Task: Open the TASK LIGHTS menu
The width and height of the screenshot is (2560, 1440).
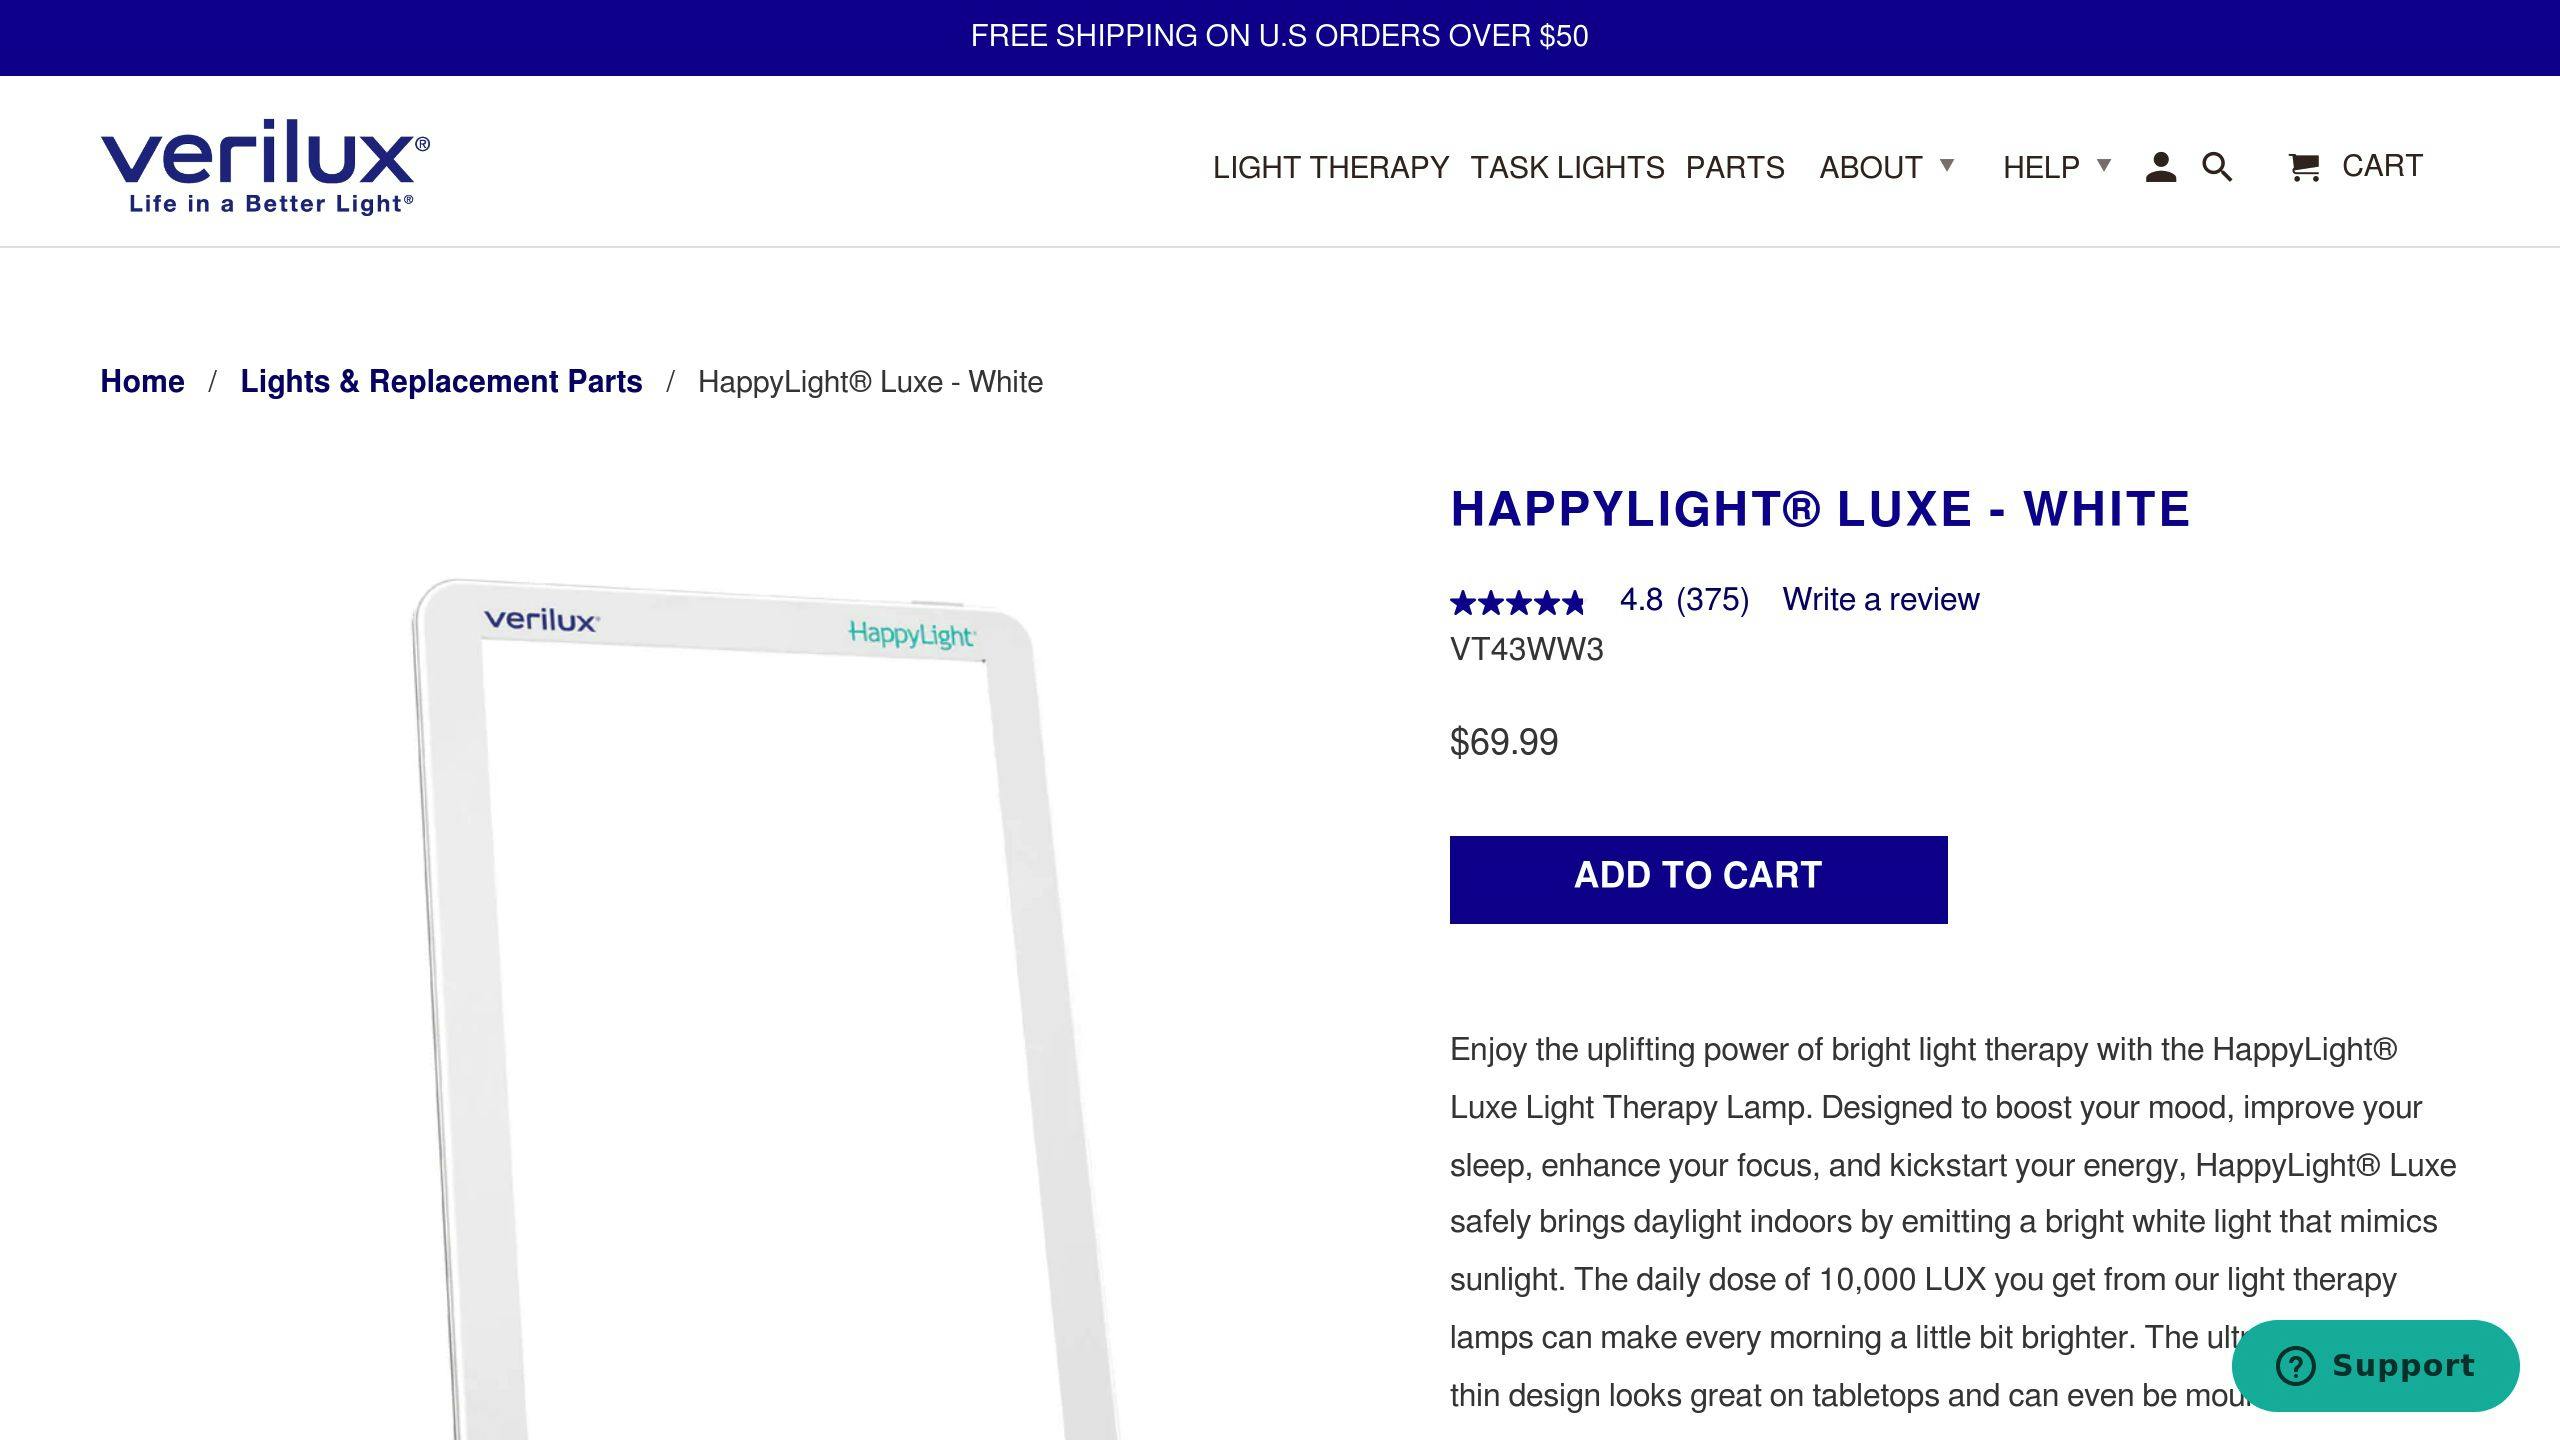Action: pos(1567,167)
